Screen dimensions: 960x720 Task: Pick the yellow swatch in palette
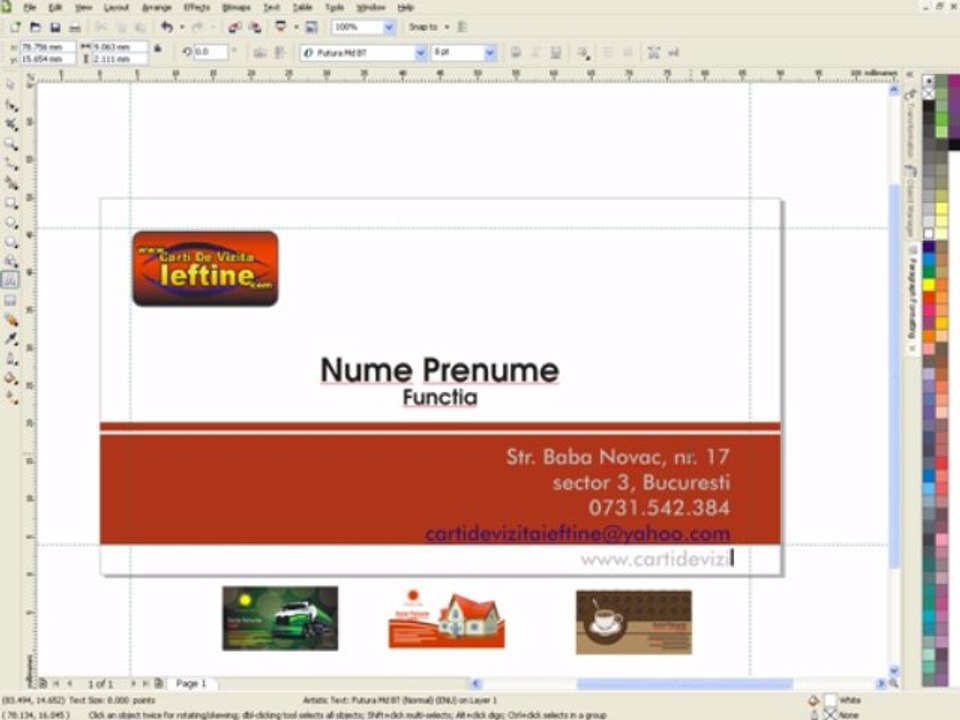(x=929, y=284)
